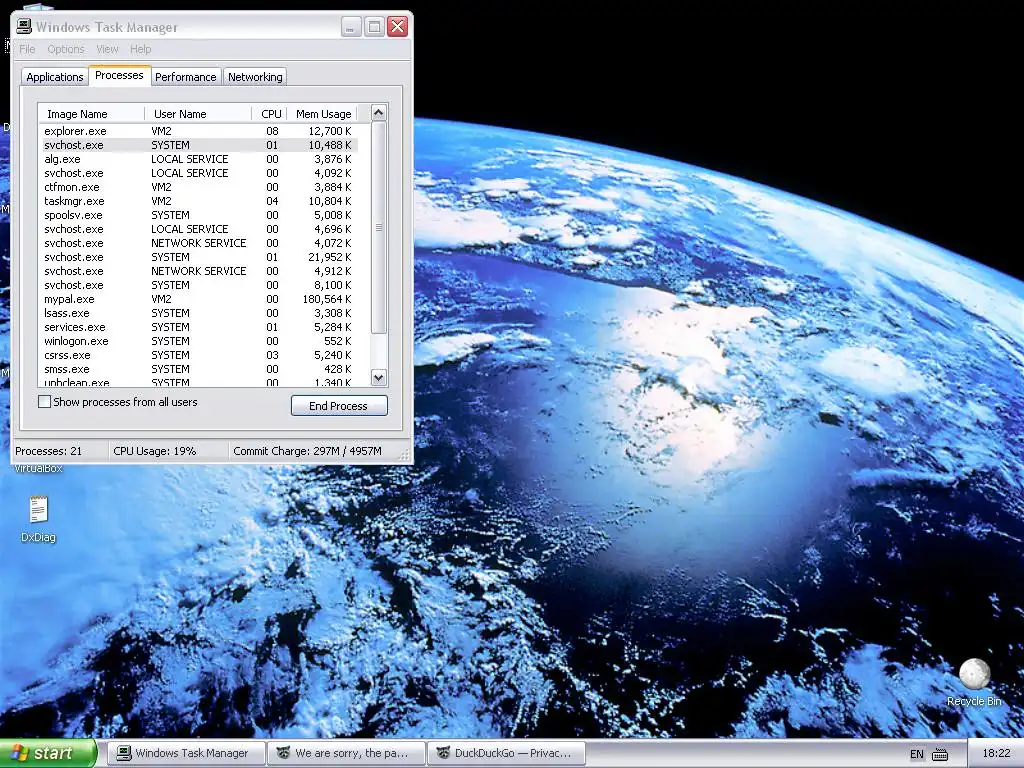1024x768 pixels.
Task: Click the VirtualBox desktop shortcut label
Action: click(x=38, y=468)
